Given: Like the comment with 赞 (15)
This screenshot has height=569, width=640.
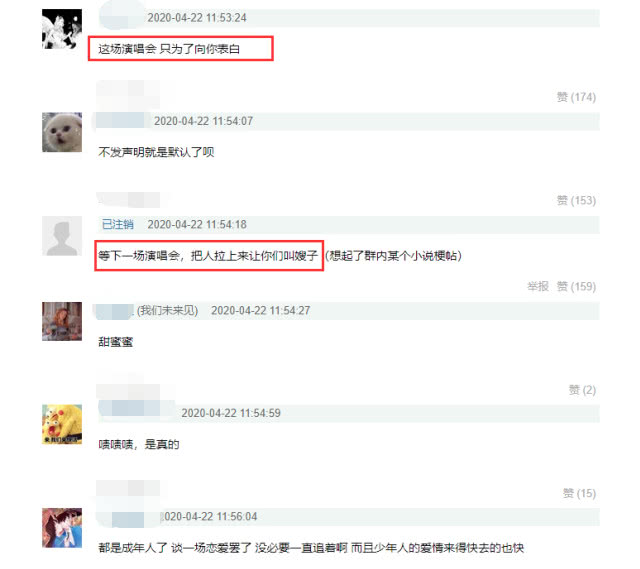Looking at the screenshot, I should tap(580, 493).
